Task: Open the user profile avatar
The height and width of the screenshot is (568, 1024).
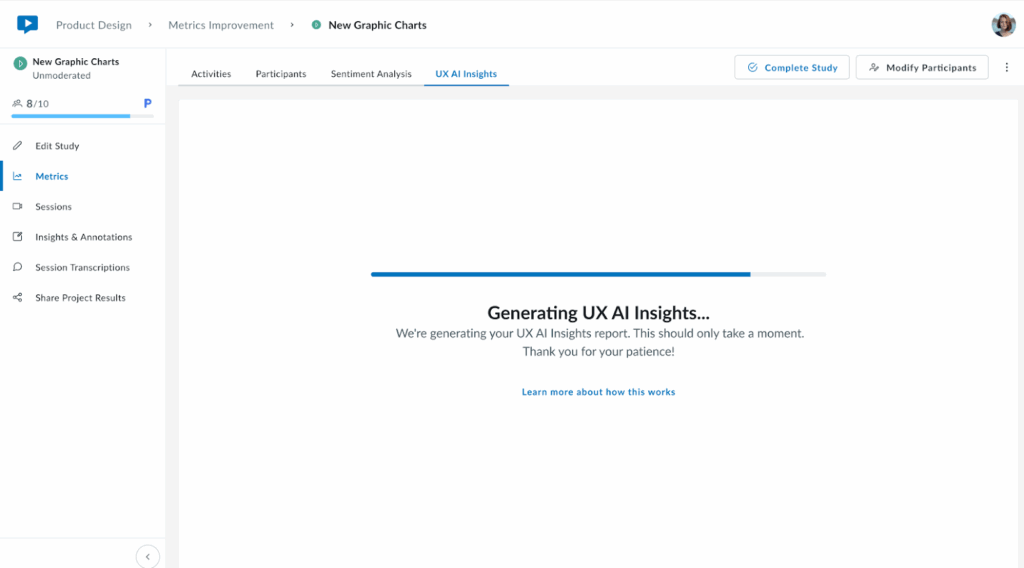Action: [x=1003, y=25]
